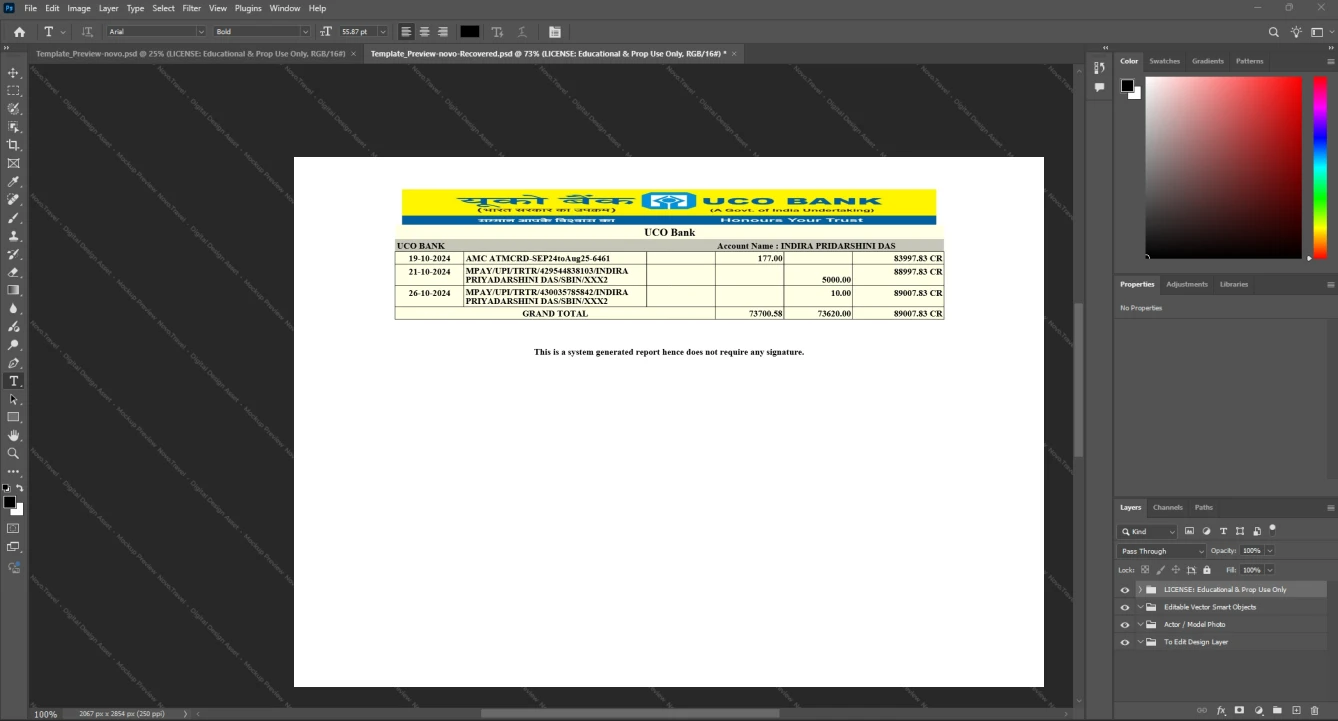Select the Eraser tool
Viewport: 1338px width, 721px height.
13,272
